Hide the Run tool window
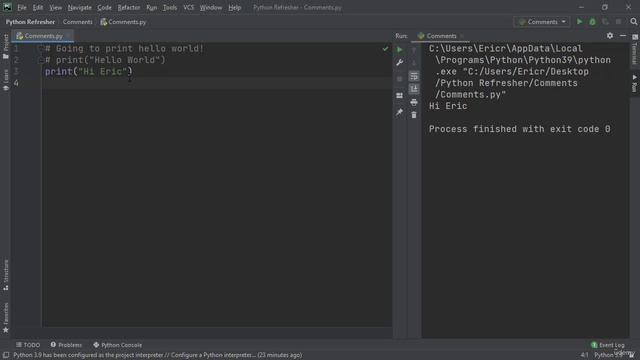This screenshot has width=640, height=360. (x=622, y=36)
